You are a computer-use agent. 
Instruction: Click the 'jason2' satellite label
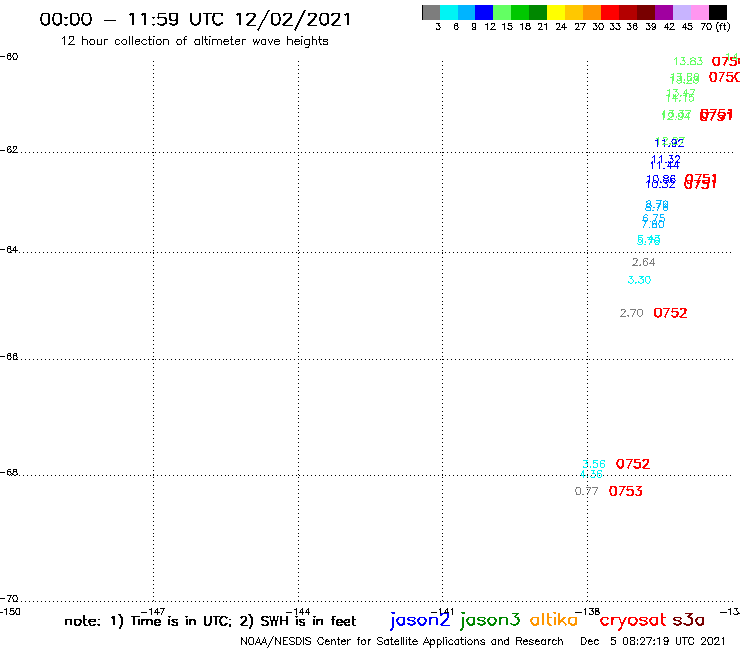tap(420, 620)
